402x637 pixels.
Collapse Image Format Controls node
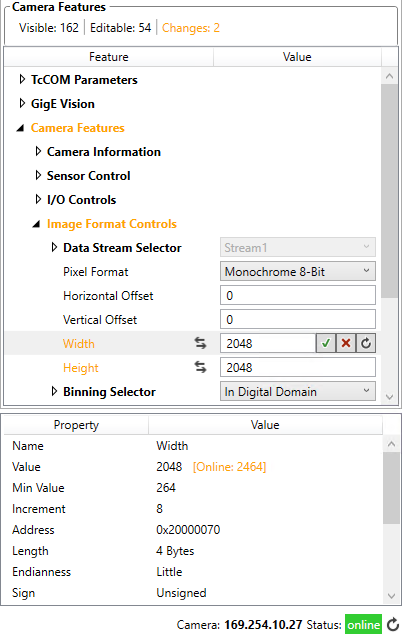tap(36, 224)
